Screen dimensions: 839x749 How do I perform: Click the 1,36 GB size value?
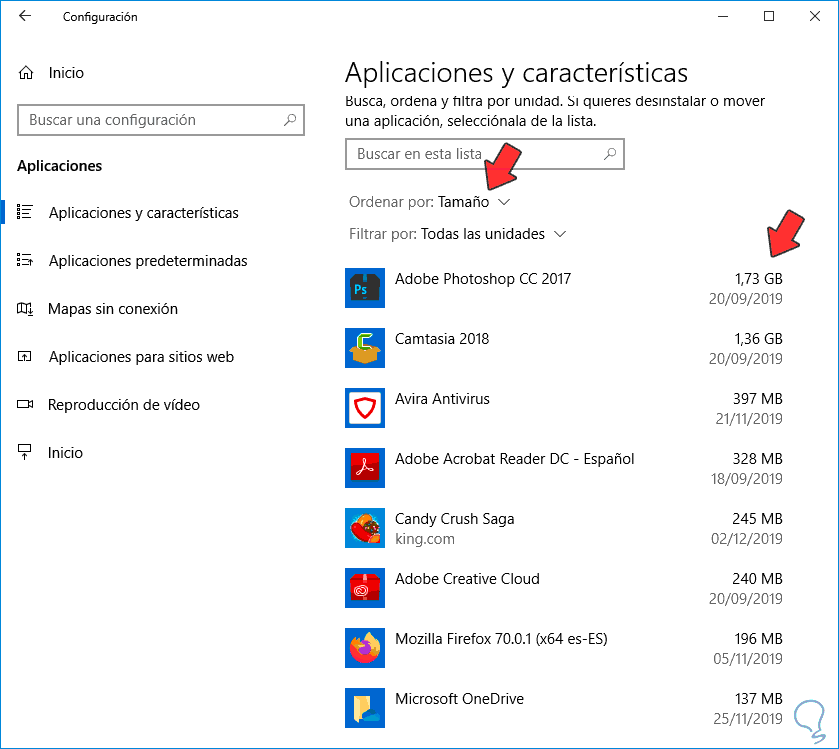pyautogui.click(x=758, y=339)
